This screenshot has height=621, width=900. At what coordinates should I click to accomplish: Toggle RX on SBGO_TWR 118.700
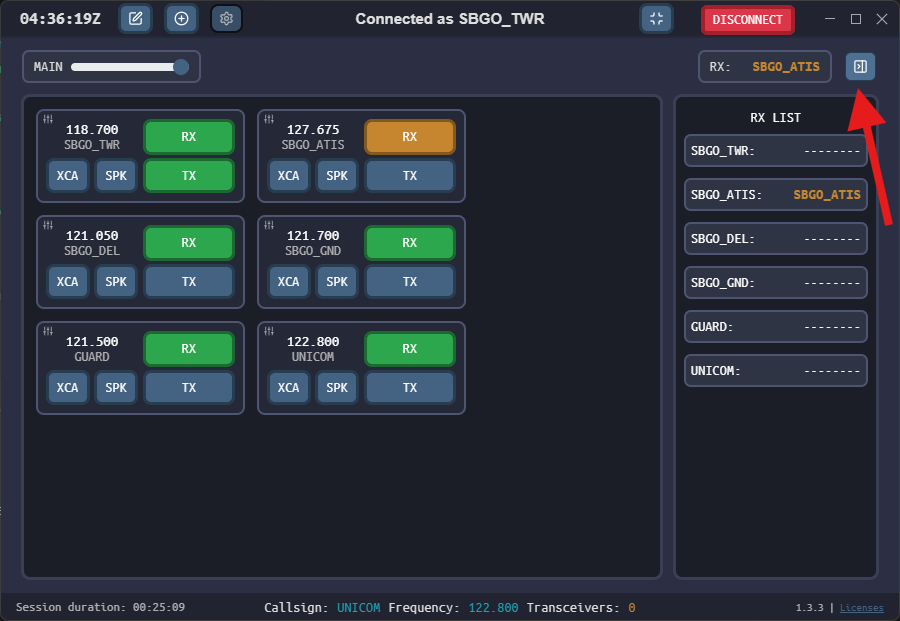pos(189,137)
